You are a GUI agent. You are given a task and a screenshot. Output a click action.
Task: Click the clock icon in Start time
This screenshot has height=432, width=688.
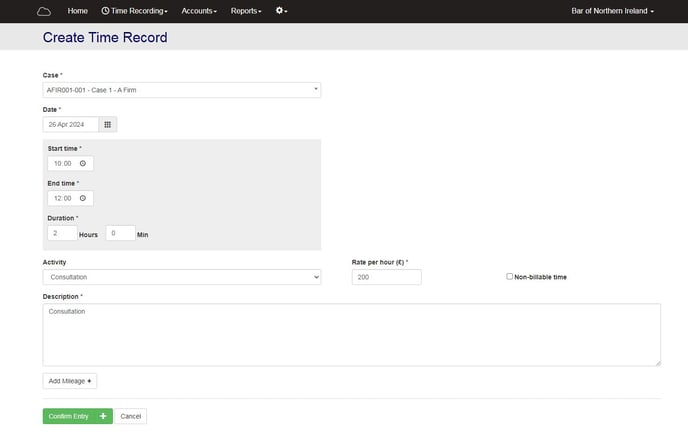click(83, 163)
